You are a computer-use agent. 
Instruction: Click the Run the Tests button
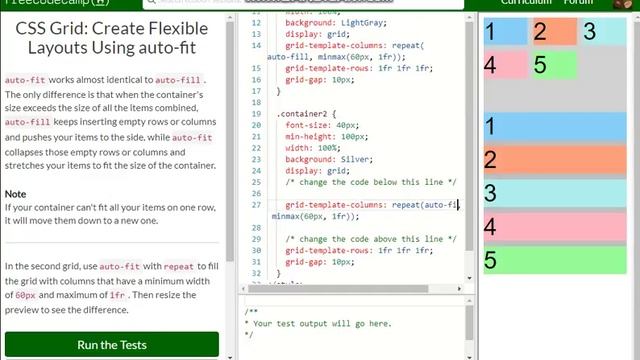[112, 344]
